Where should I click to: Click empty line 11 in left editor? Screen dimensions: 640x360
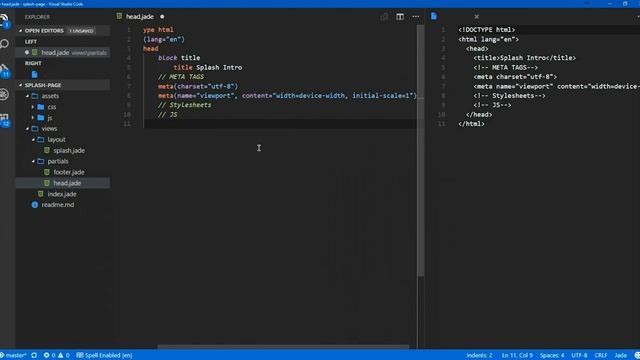pyautogui.click(x=280, y=124)
